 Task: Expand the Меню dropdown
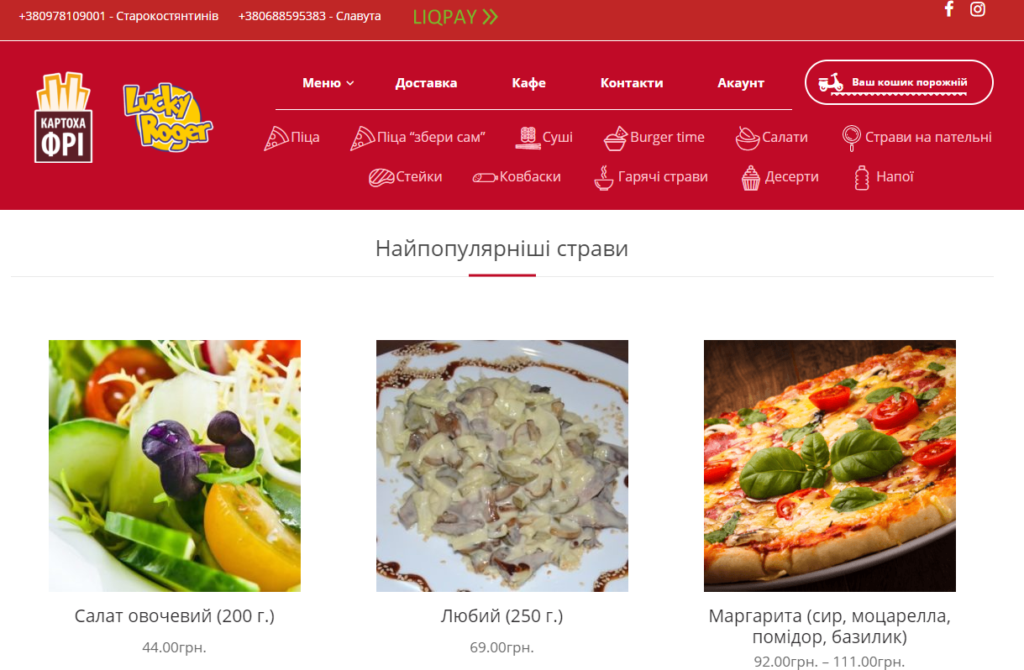(328, 83)
